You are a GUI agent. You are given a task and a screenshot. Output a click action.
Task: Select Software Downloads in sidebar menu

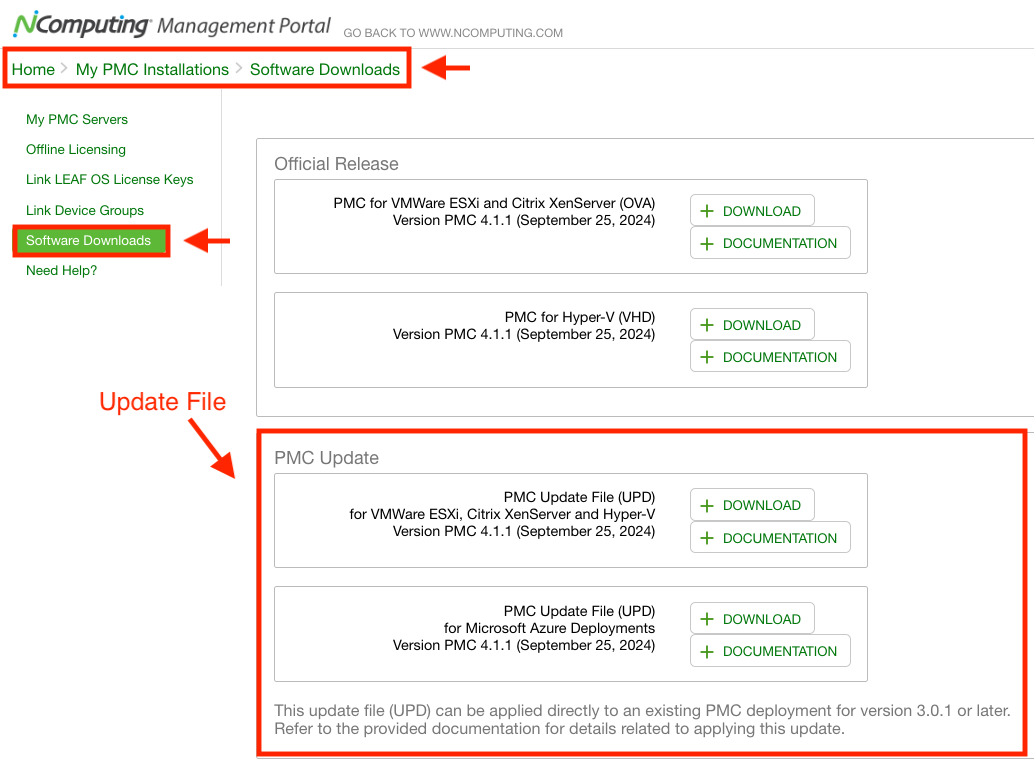[x=90, y=241]
